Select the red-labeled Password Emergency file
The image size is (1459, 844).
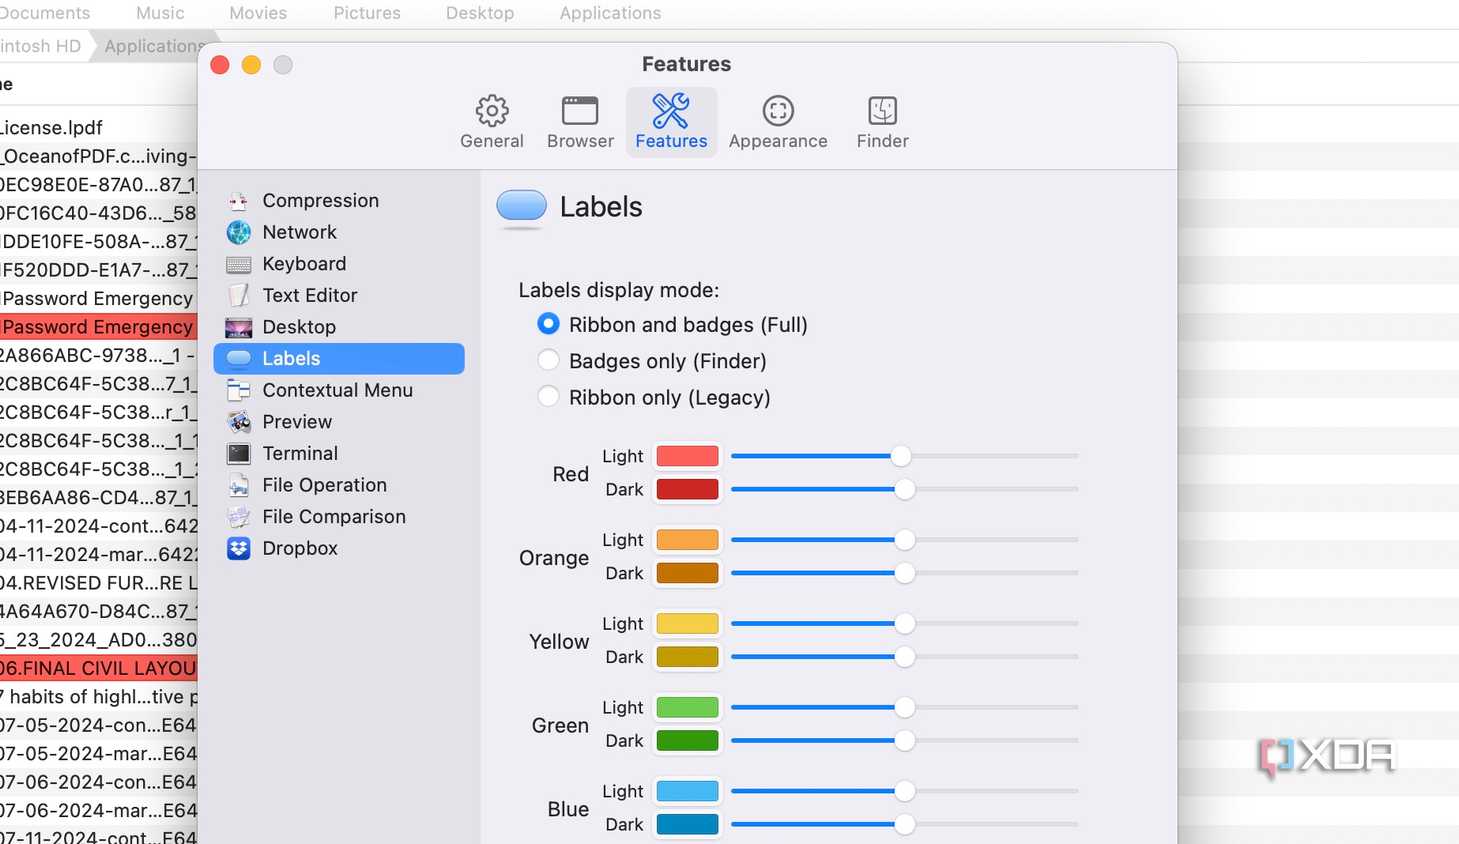coord(99,327)
